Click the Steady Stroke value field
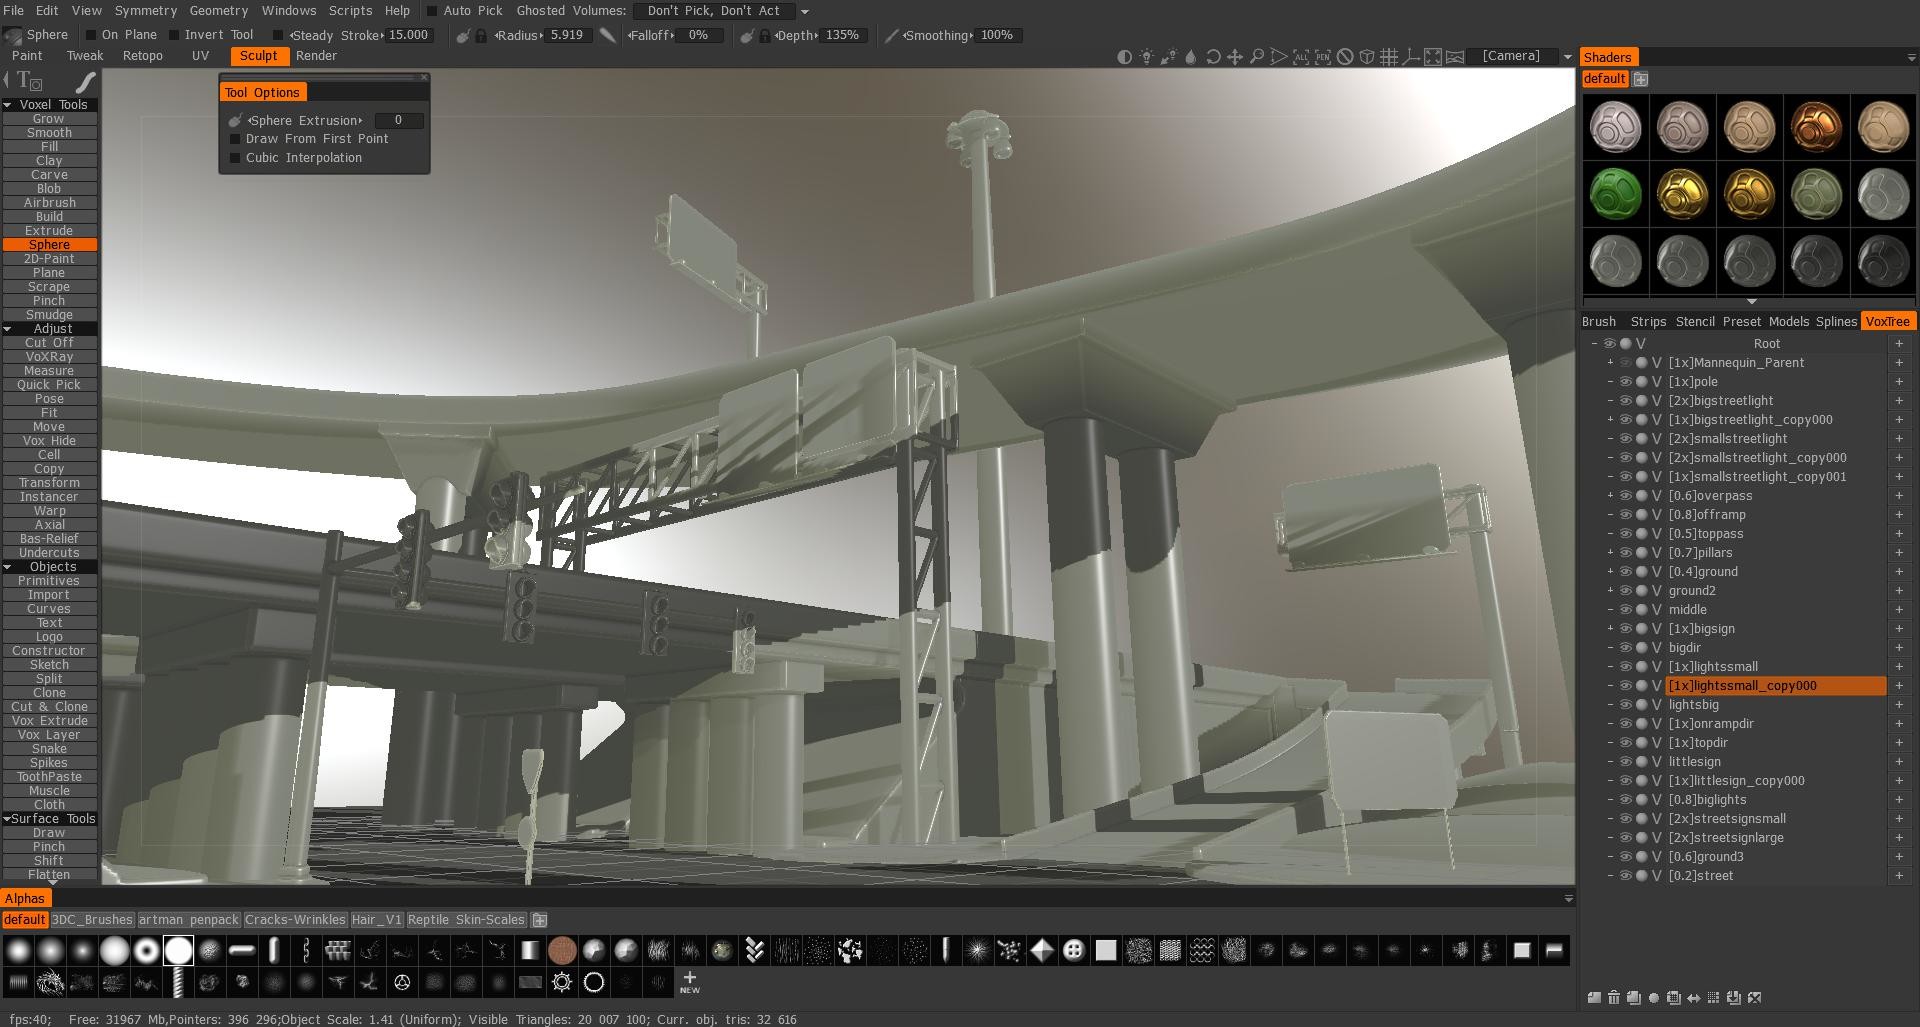 coord(409,35)
